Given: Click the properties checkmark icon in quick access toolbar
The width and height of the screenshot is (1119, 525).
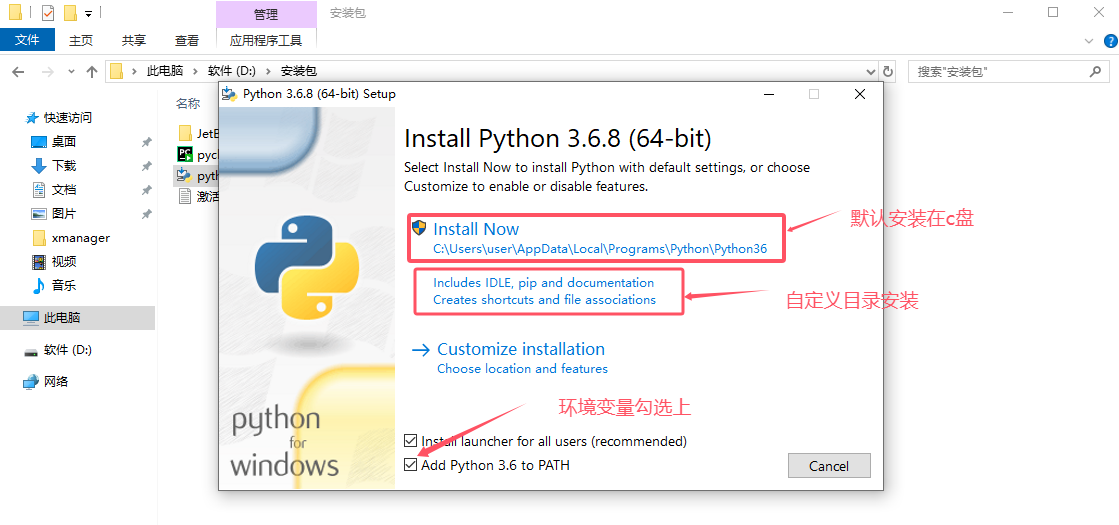Looking at the screenshot, I should pos(47,13).
